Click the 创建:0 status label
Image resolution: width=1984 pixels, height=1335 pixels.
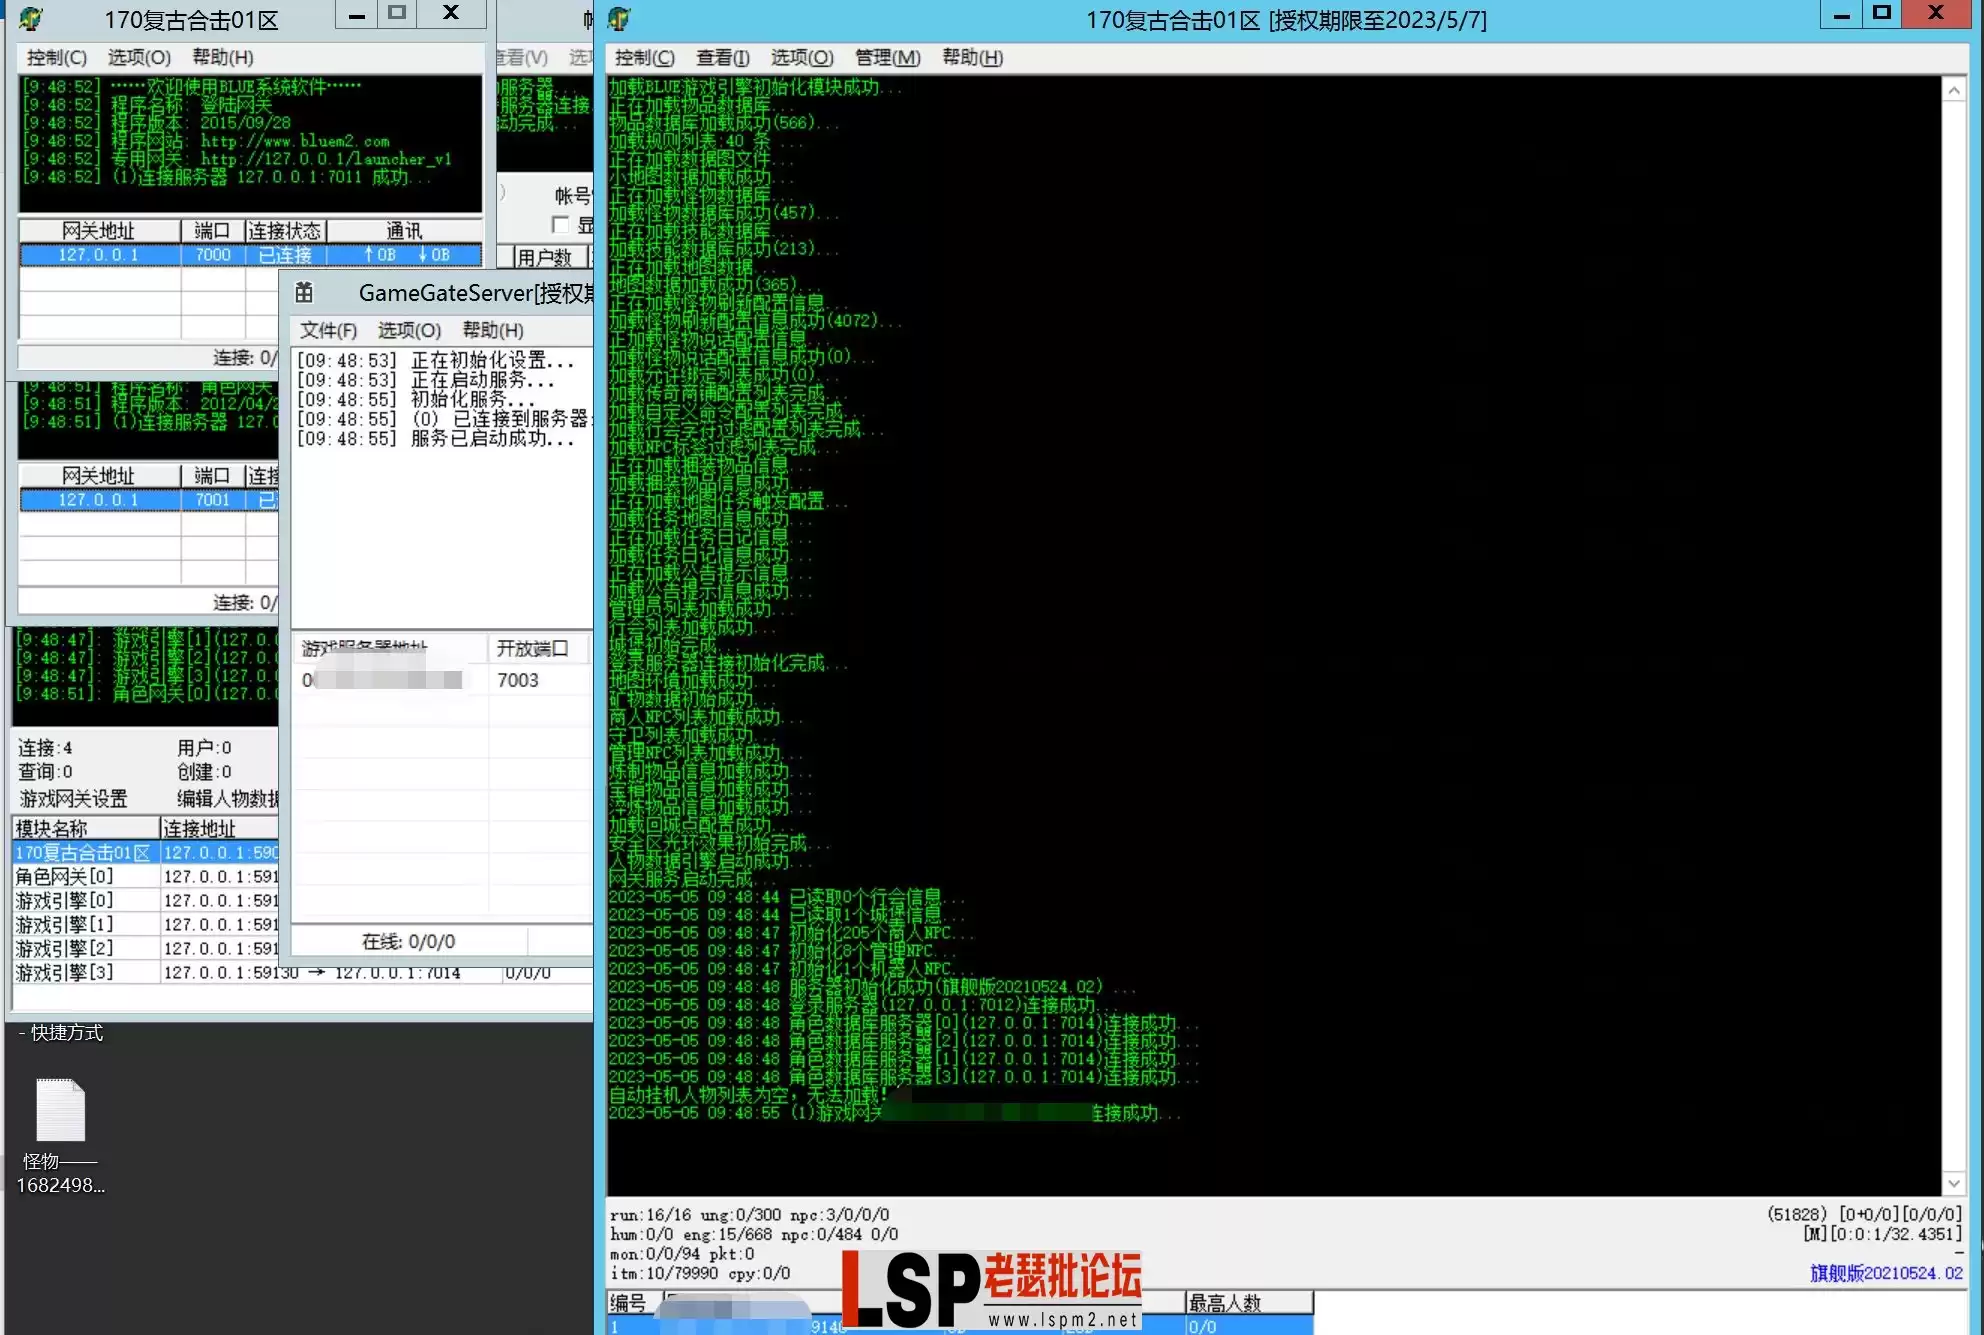click(204, 772)
